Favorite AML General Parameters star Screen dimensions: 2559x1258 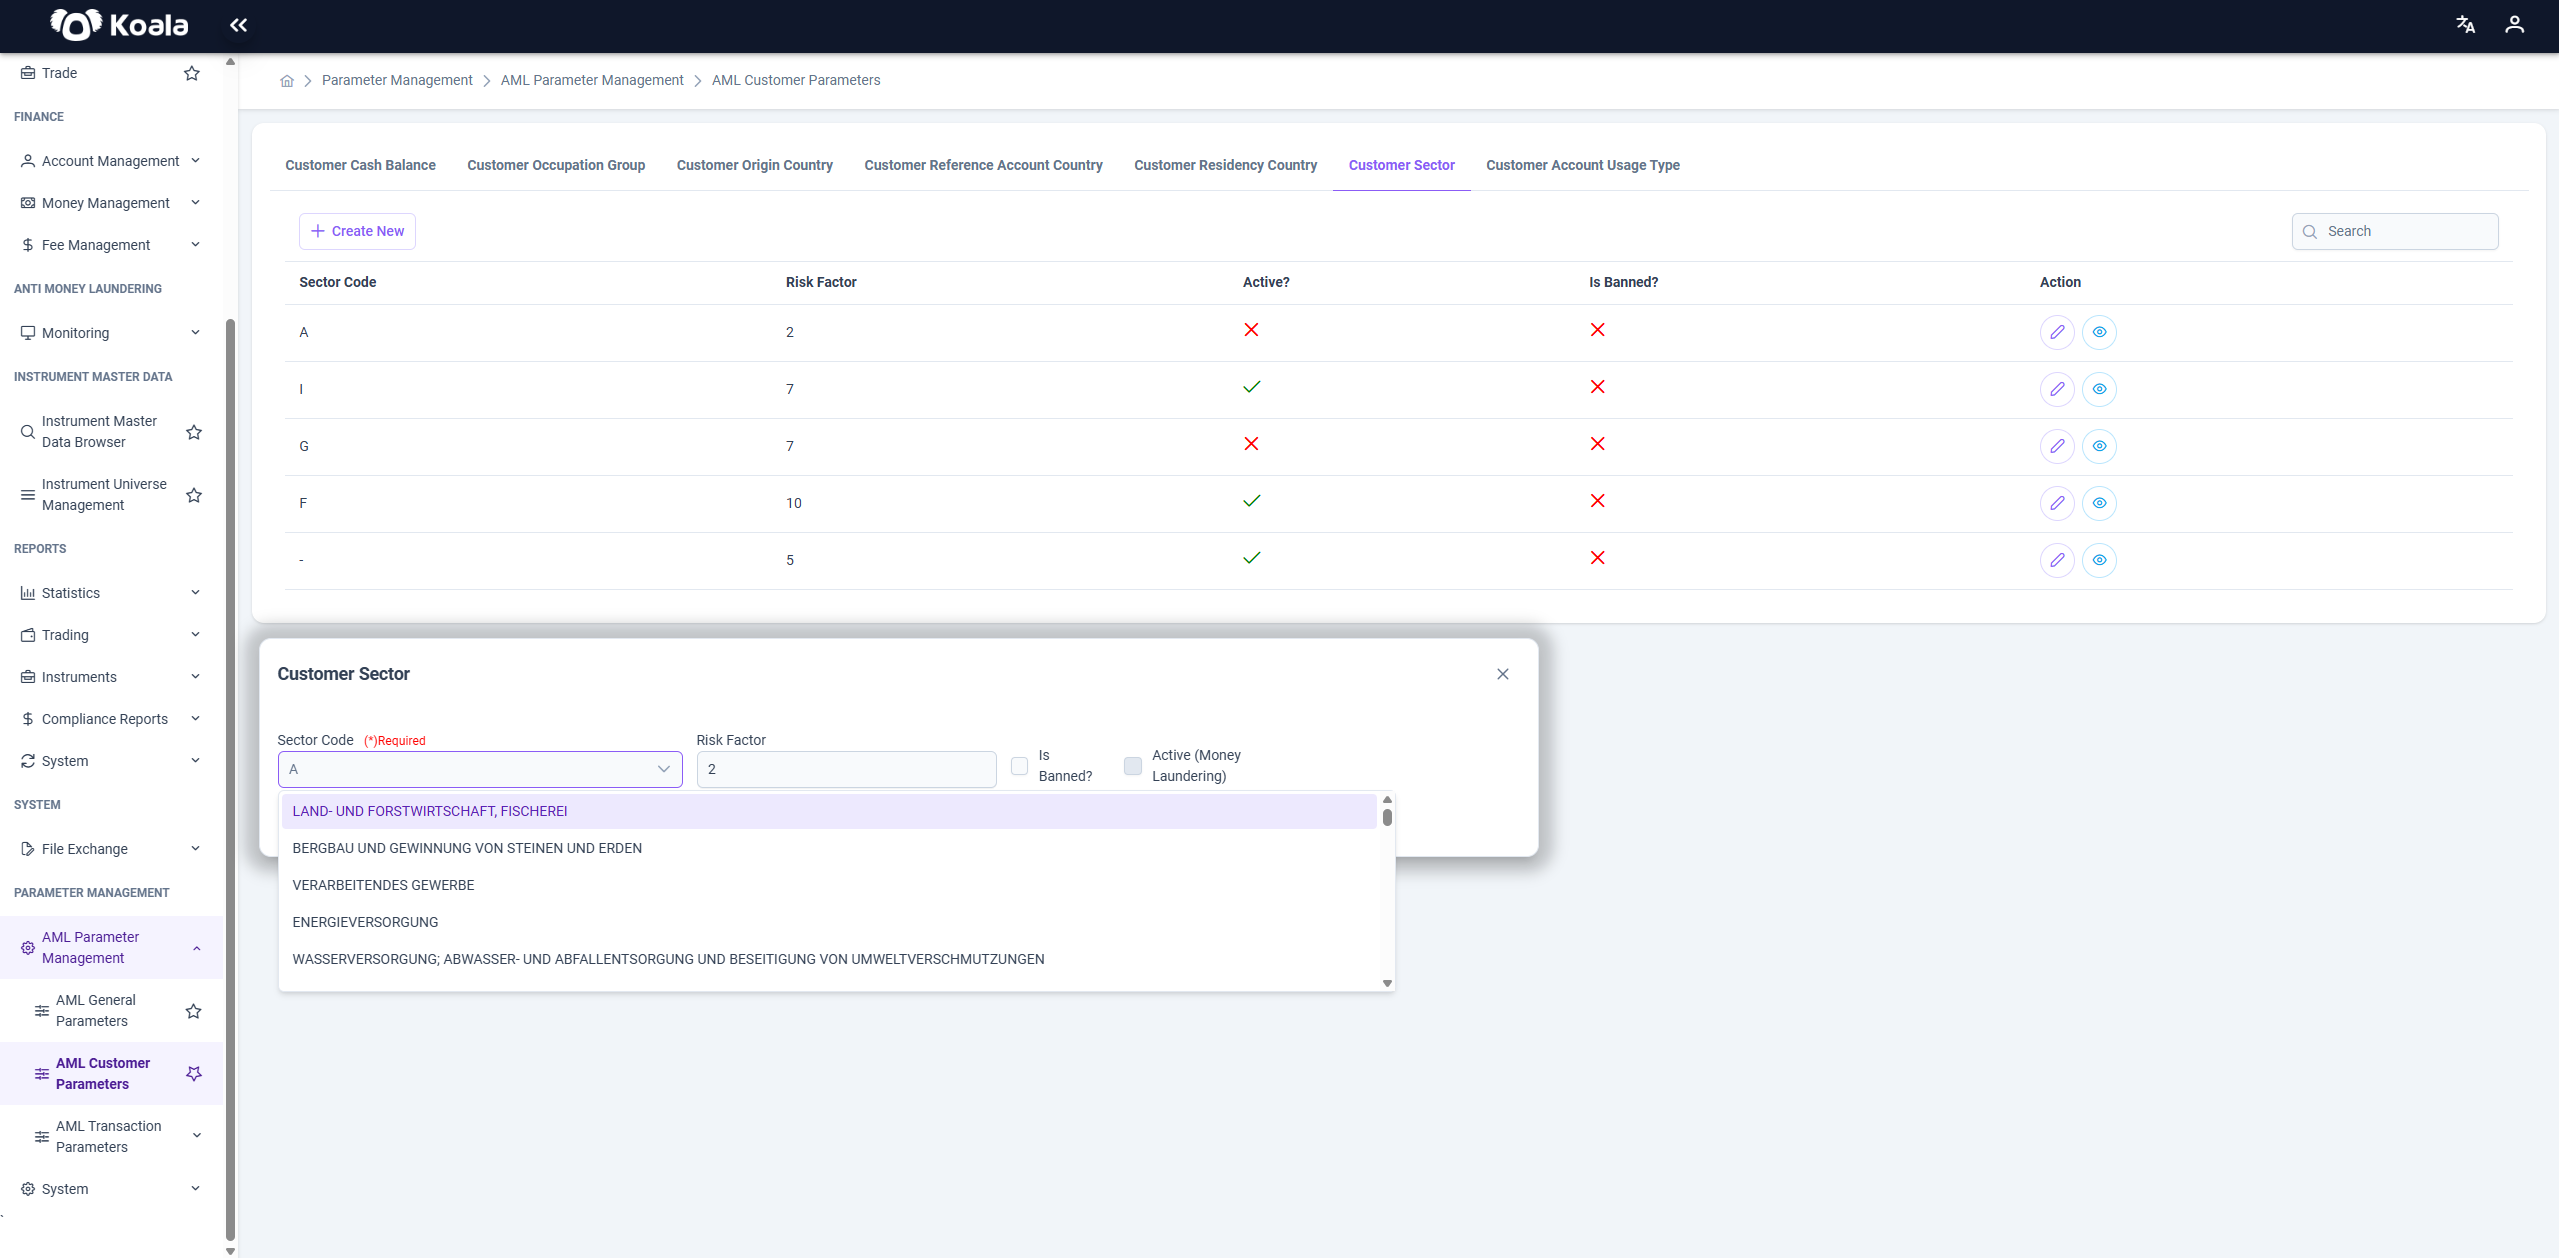[x=194, y=1011]
